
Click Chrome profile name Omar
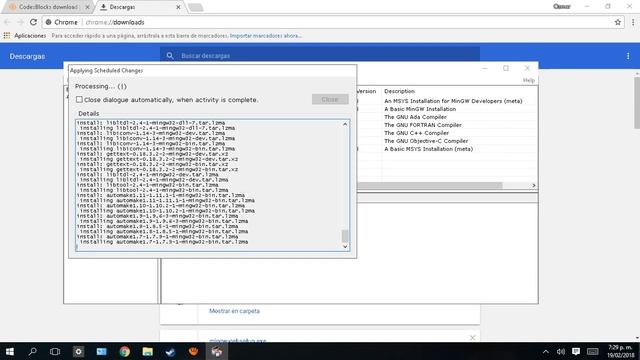pyautogui.click(x=562, y=7)
